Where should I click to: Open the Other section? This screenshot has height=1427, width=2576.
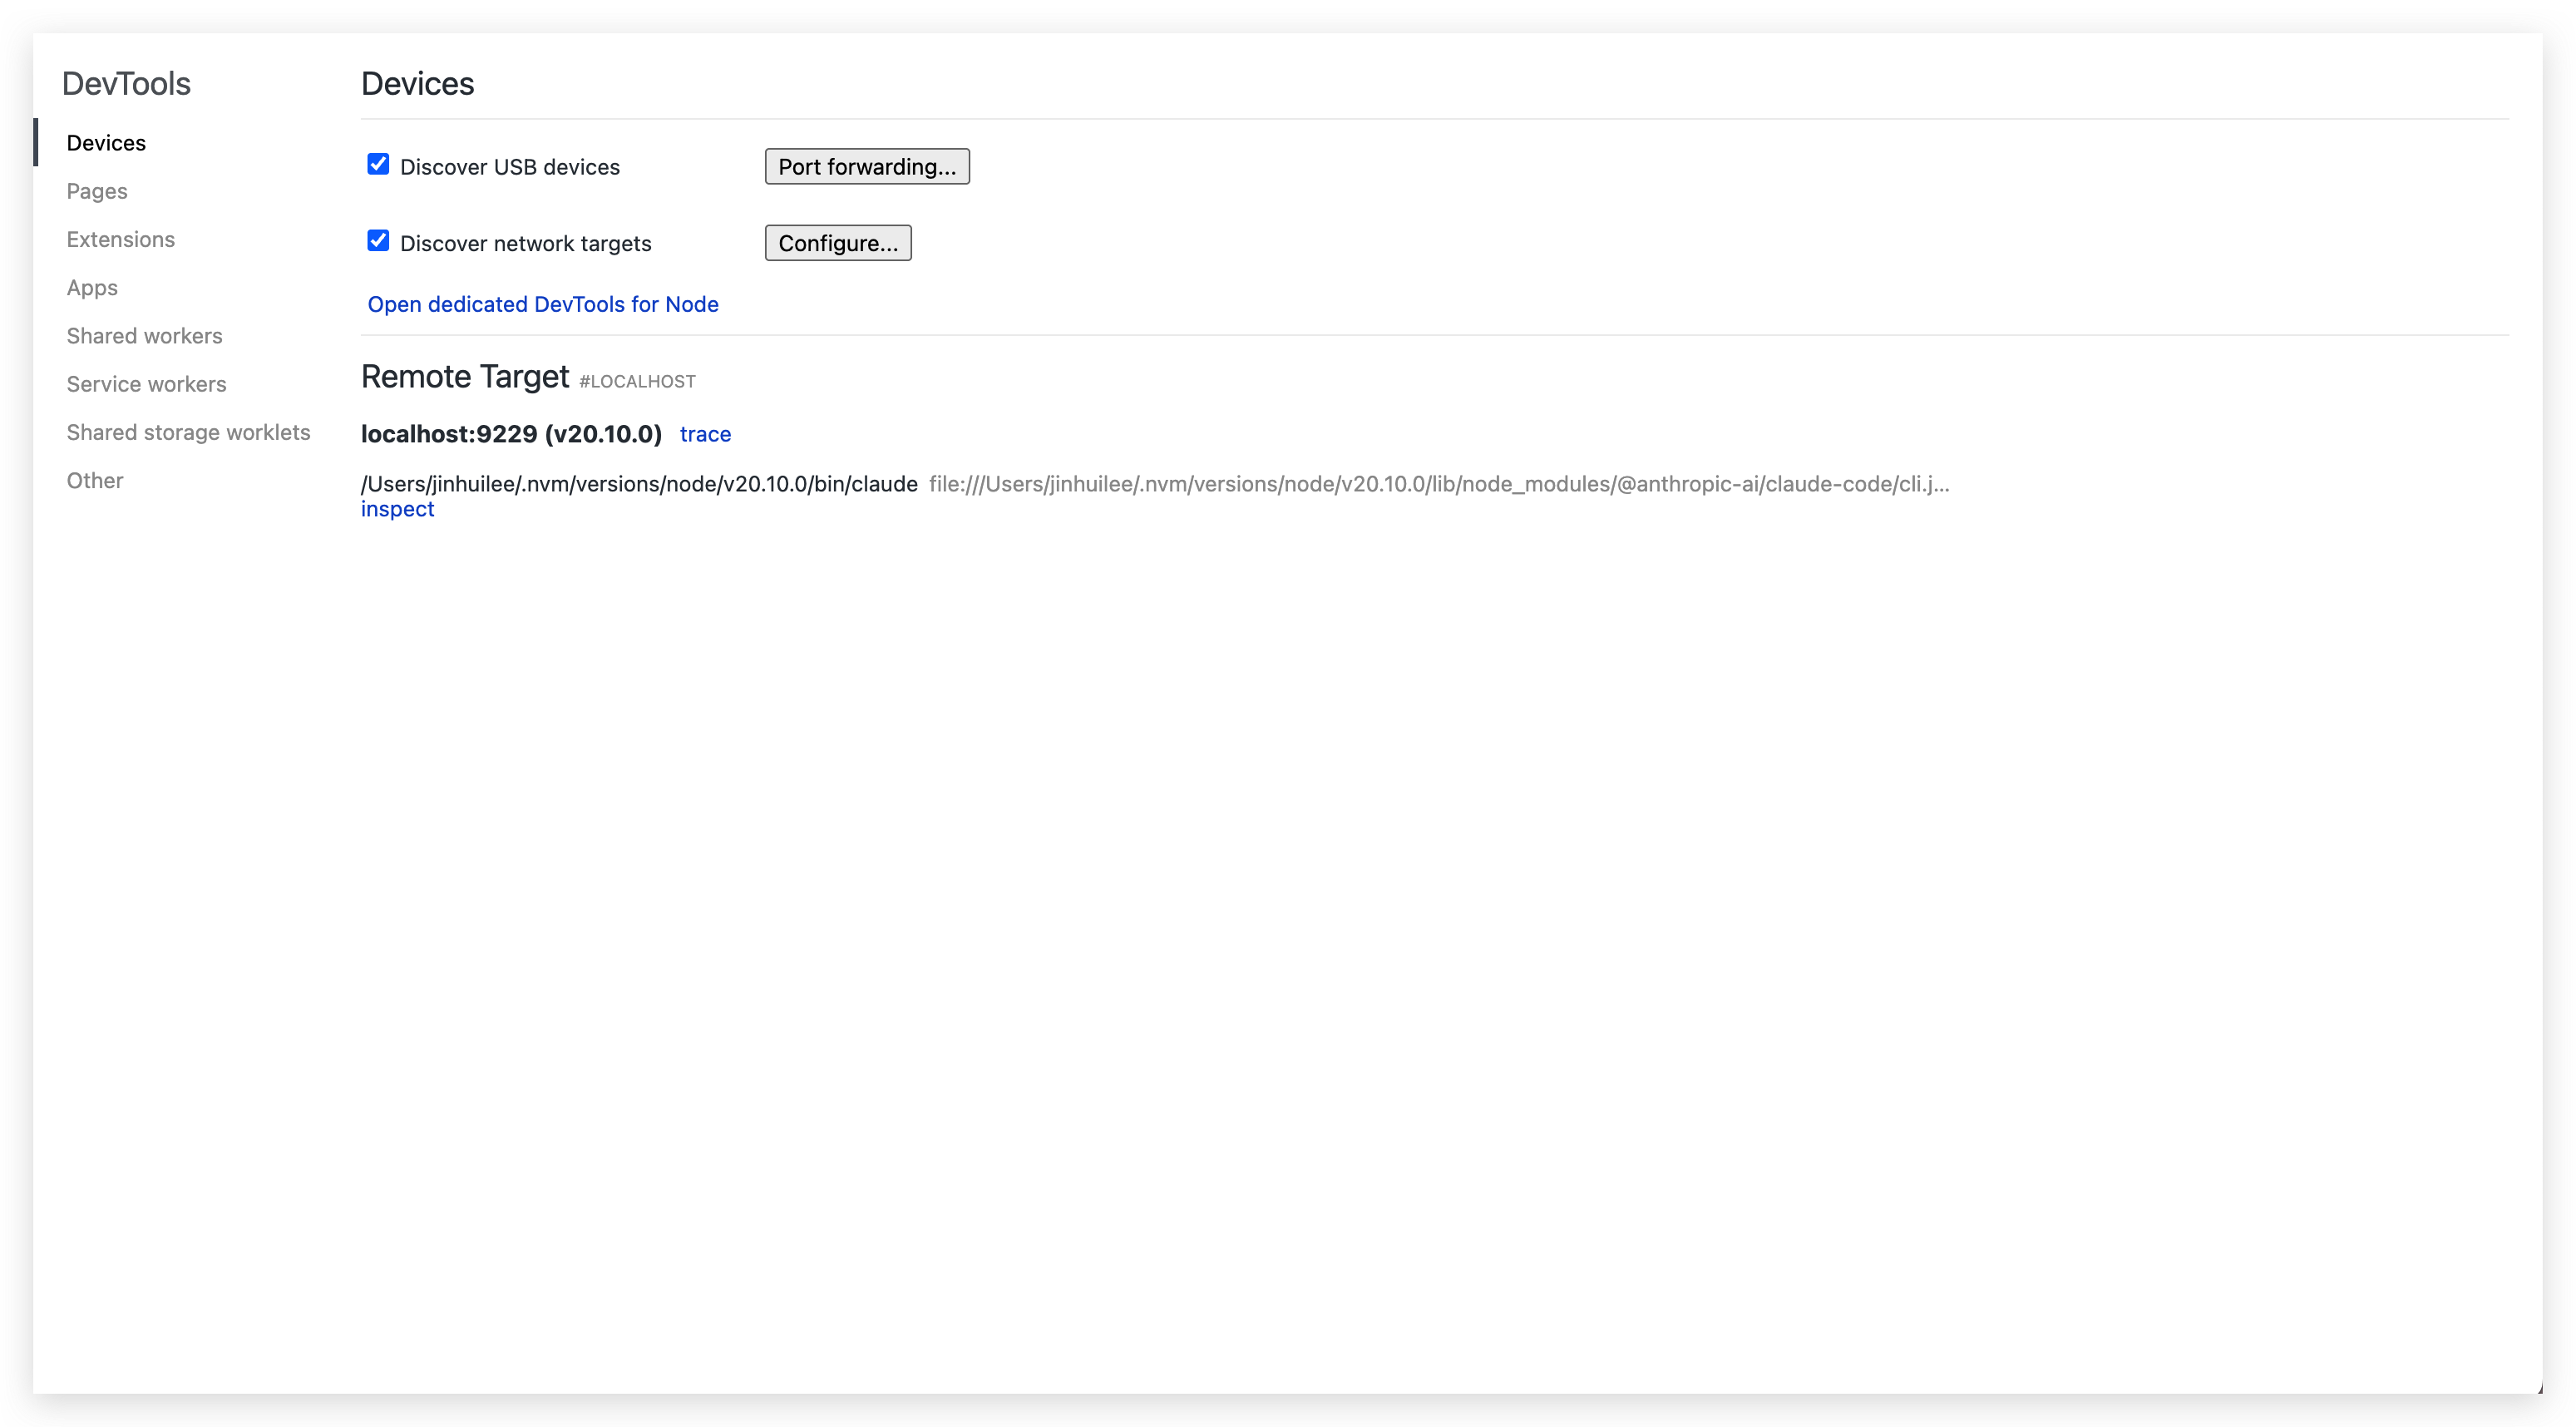[94, 480]
